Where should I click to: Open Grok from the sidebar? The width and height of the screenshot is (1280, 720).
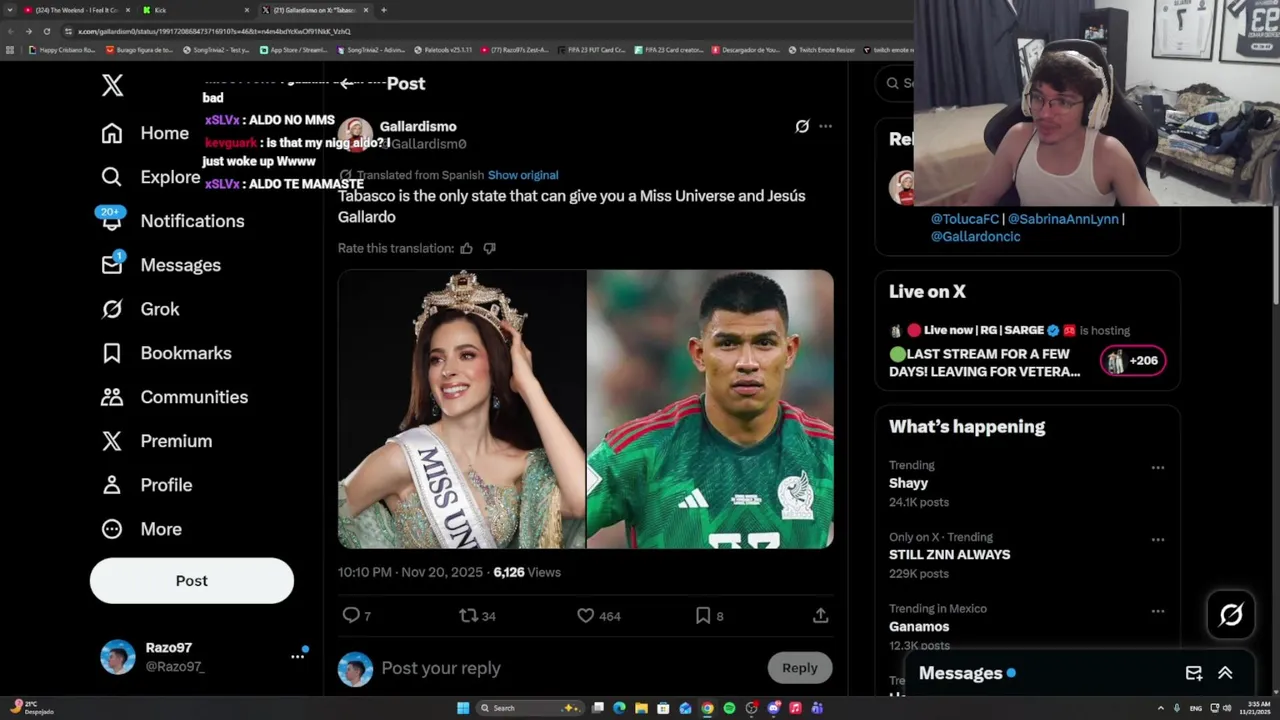[x=140, y=309]
